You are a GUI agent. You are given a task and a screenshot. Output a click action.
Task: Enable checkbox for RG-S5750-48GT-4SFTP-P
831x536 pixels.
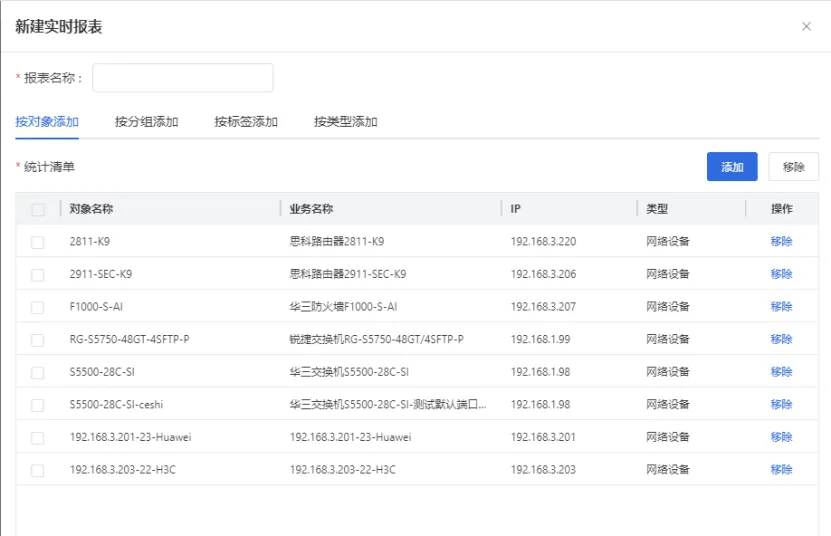(38, 340)
